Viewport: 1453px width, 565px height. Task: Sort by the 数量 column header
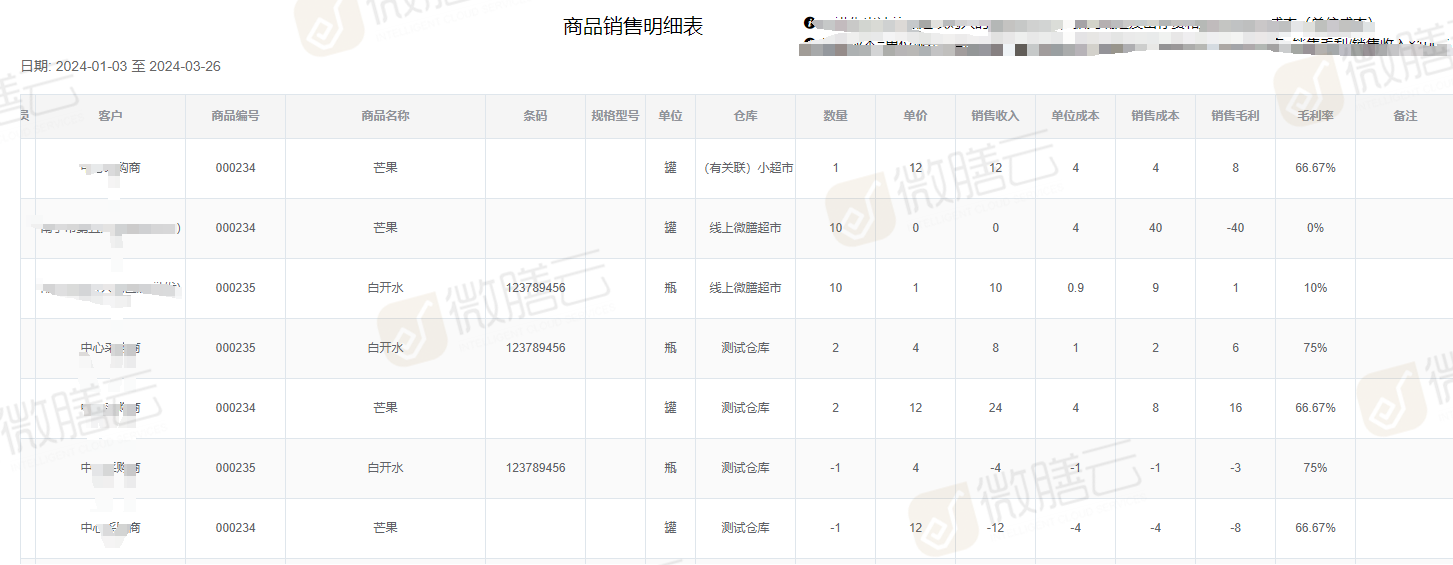[835, 116]
